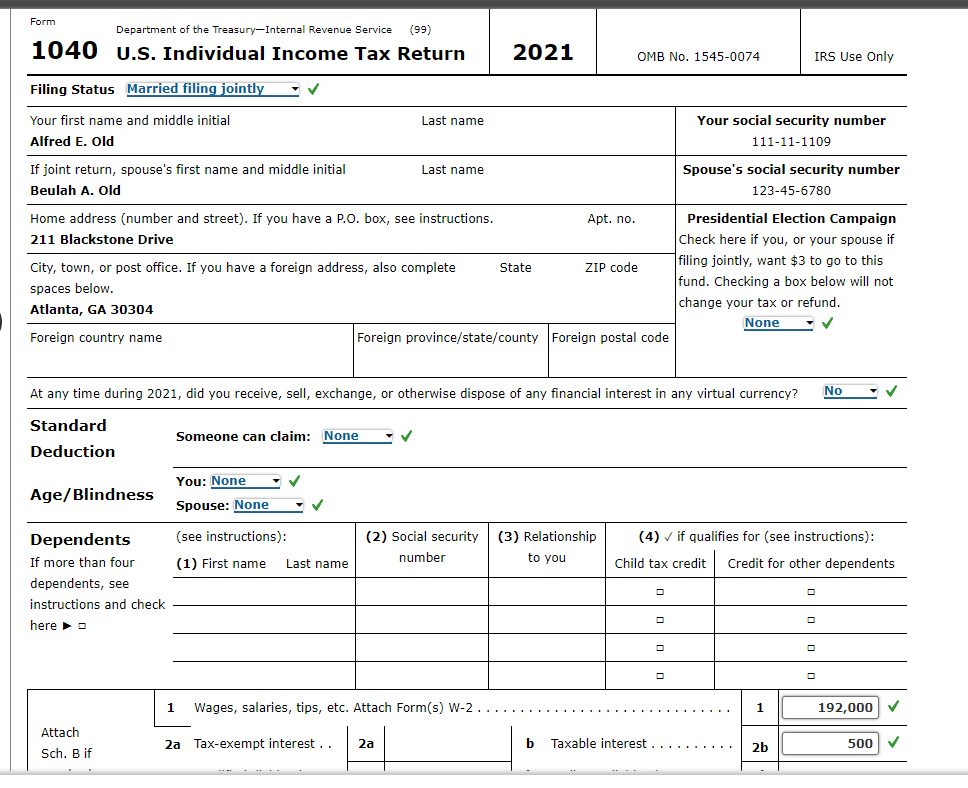Screen dimensions: 968x788
Task: Click the checkmark next to wages amount 192,000
Action: [x=895, y=706]
